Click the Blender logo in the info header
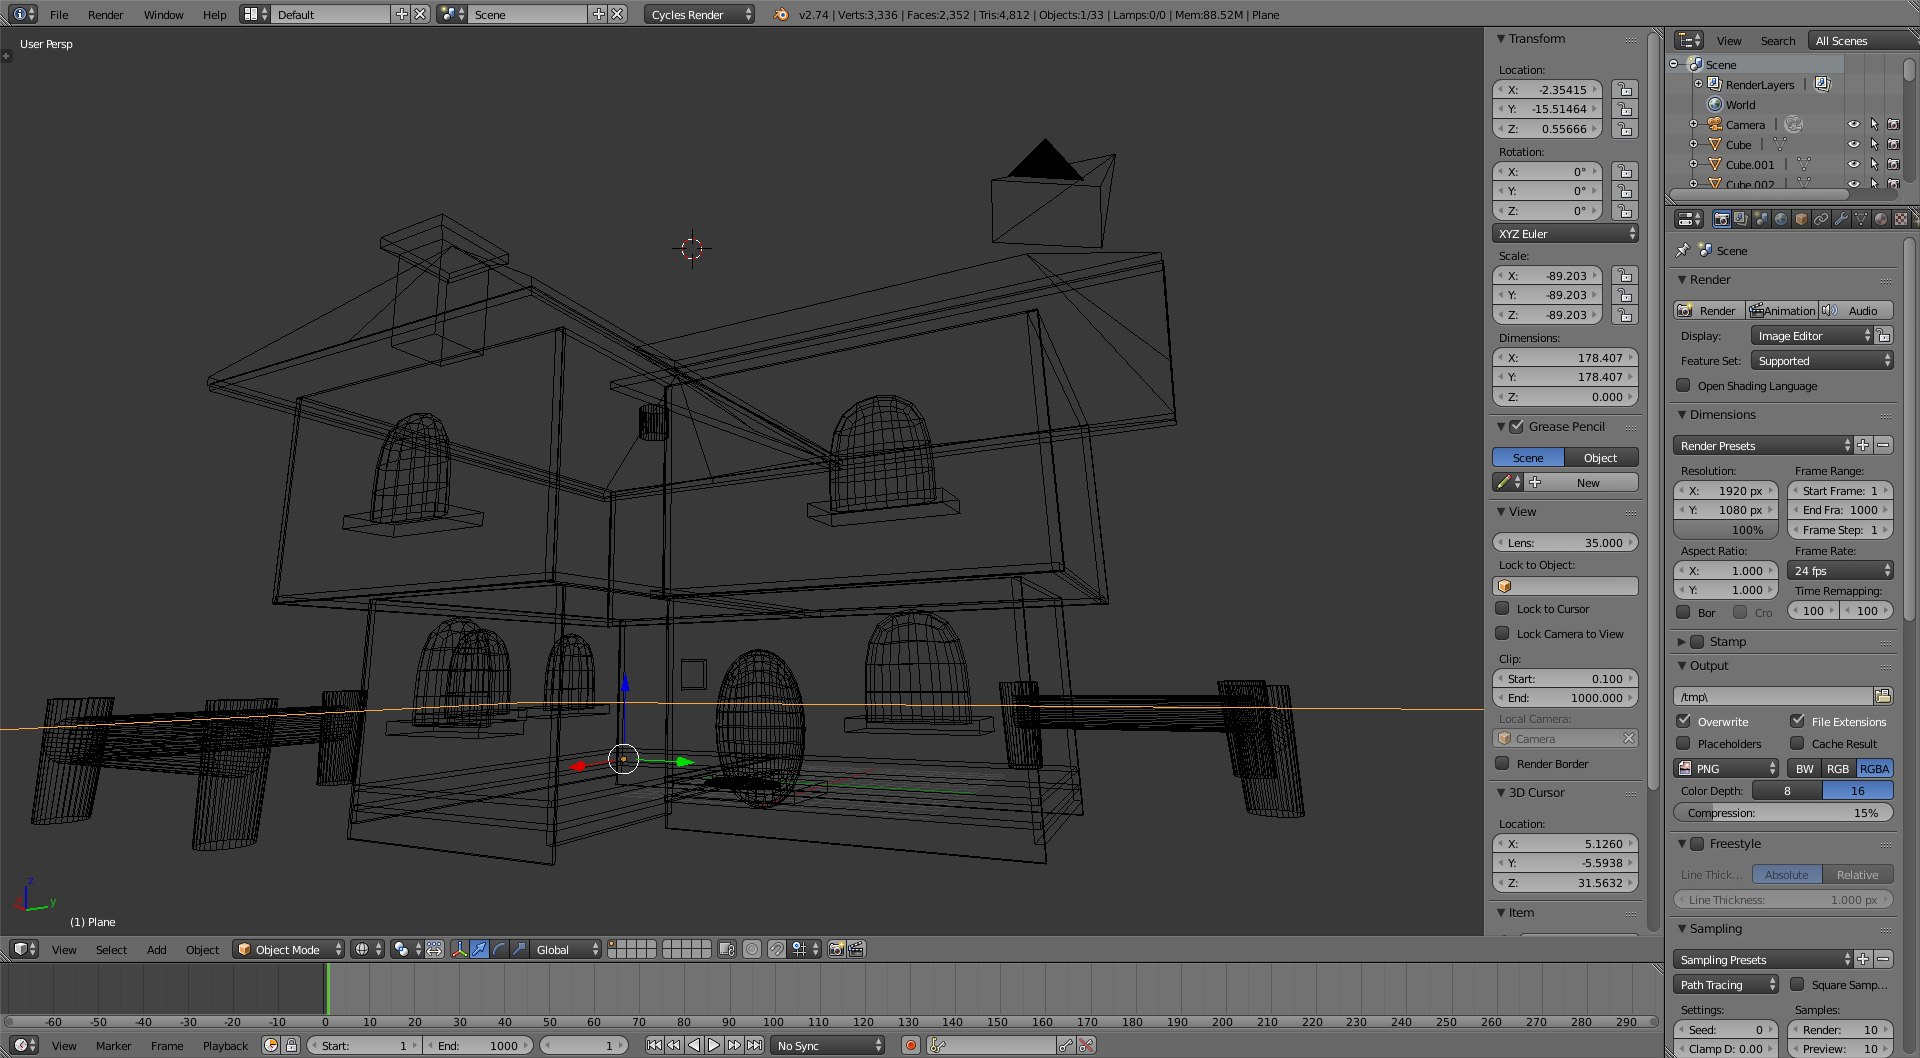Screen dimensions: 1920x1058 (x=781, y=14)
